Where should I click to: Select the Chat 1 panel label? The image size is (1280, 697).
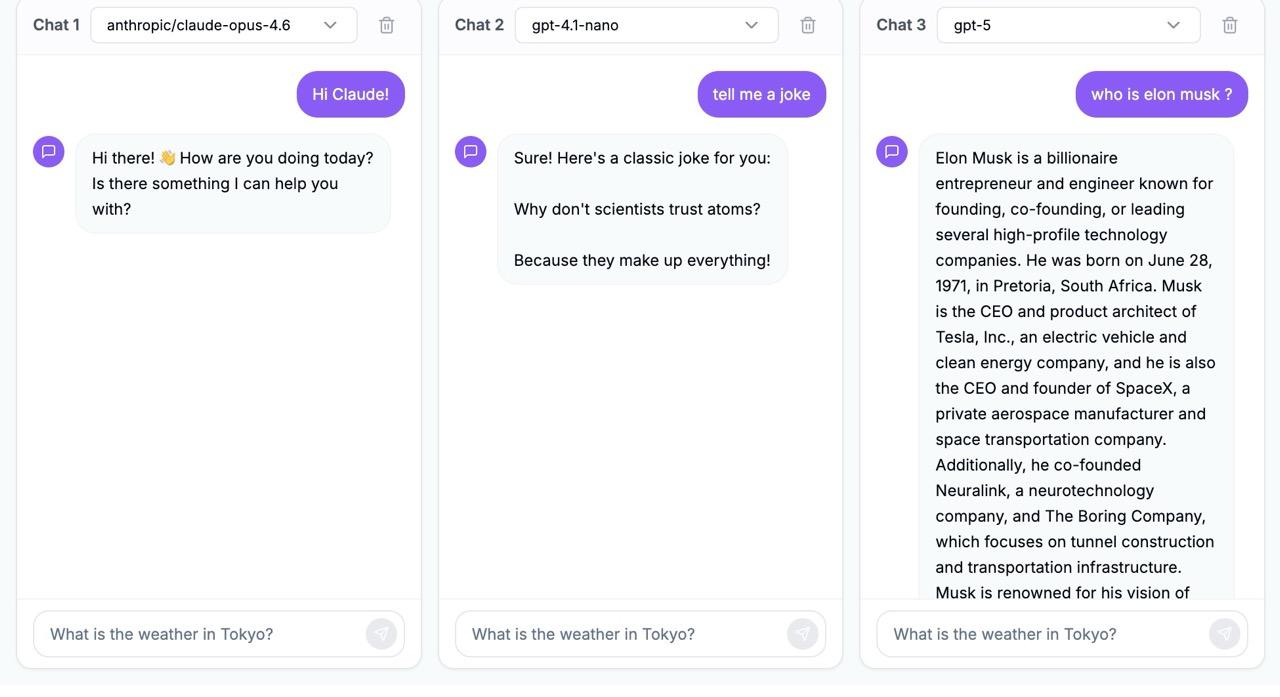[55, 24]
